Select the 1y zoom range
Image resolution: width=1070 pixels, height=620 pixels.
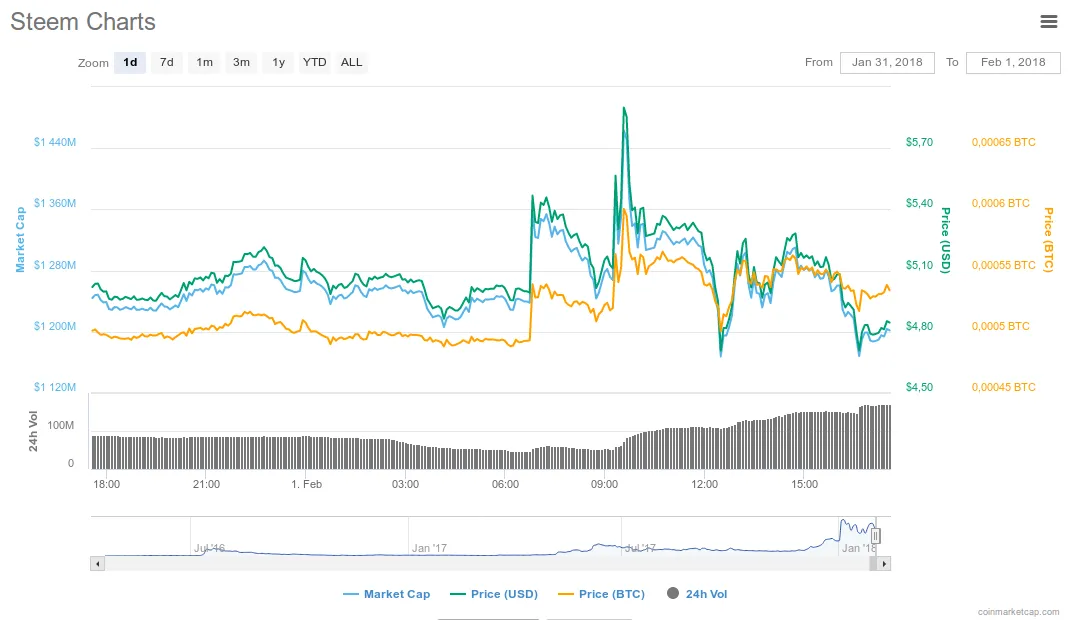tap(278, 62)
